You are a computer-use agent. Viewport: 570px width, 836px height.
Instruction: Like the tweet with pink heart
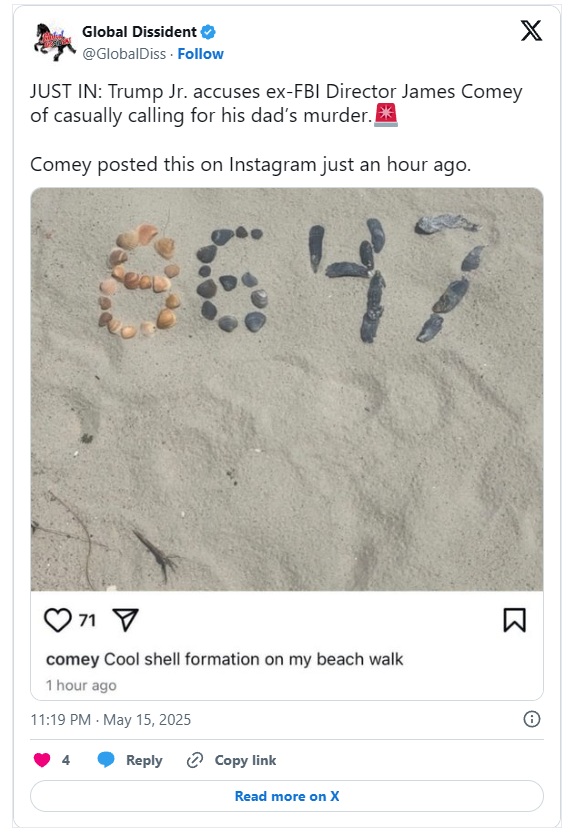click(42, 760)
